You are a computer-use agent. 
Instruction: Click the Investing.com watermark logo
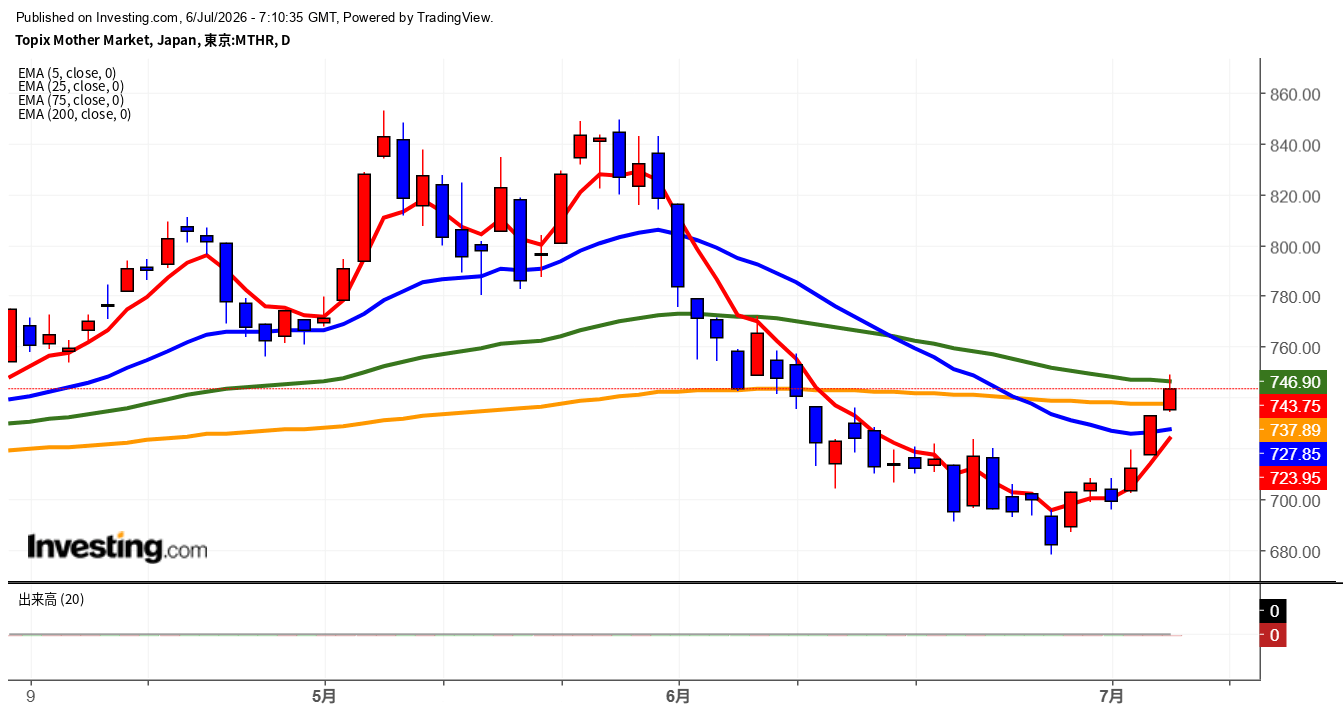click(117, 547)
